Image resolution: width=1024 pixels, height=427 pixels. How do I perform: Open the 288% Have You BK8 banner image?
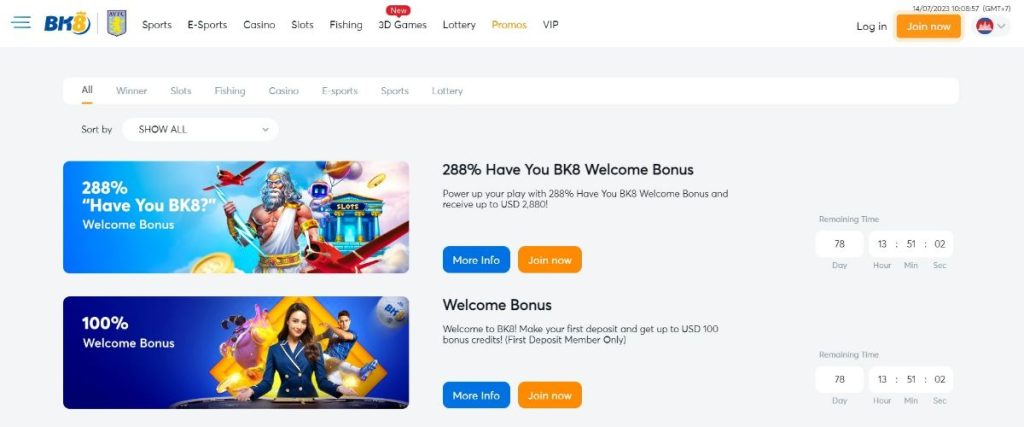point(236,217)
